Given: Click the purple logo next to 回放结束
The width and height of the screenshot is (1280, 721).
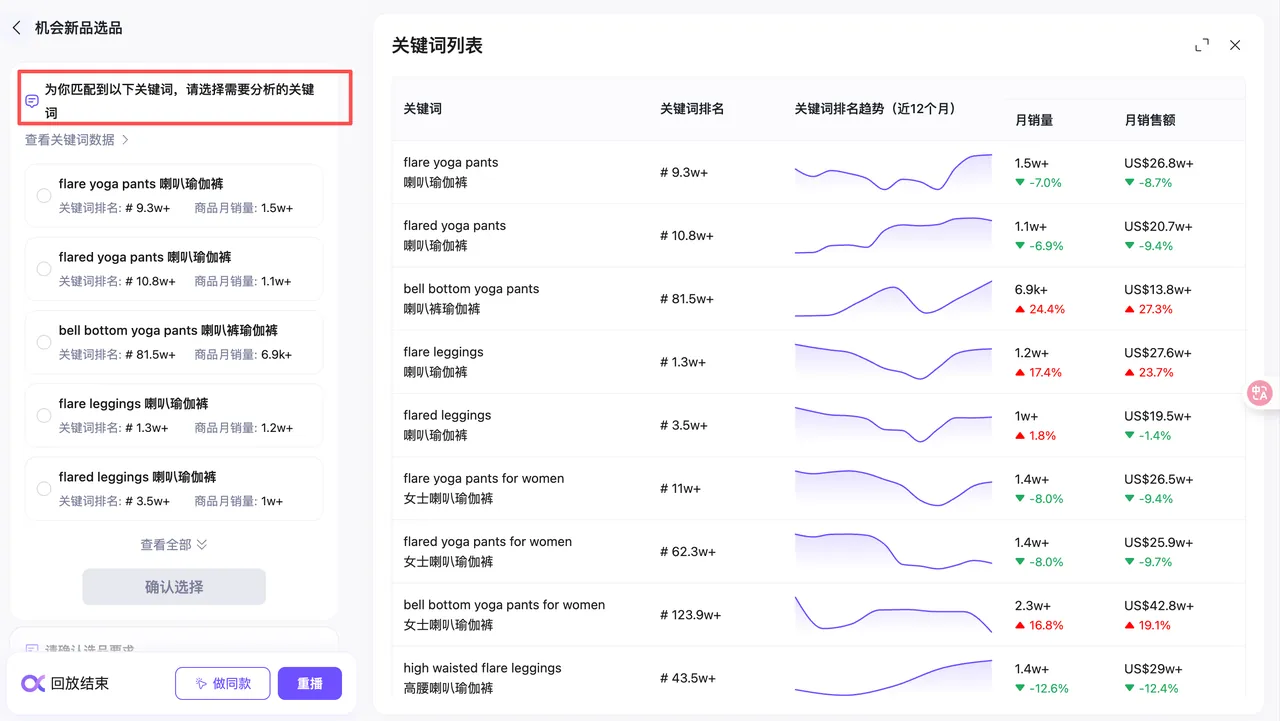Looking at the screenshot, I should [x=33, y=683].
